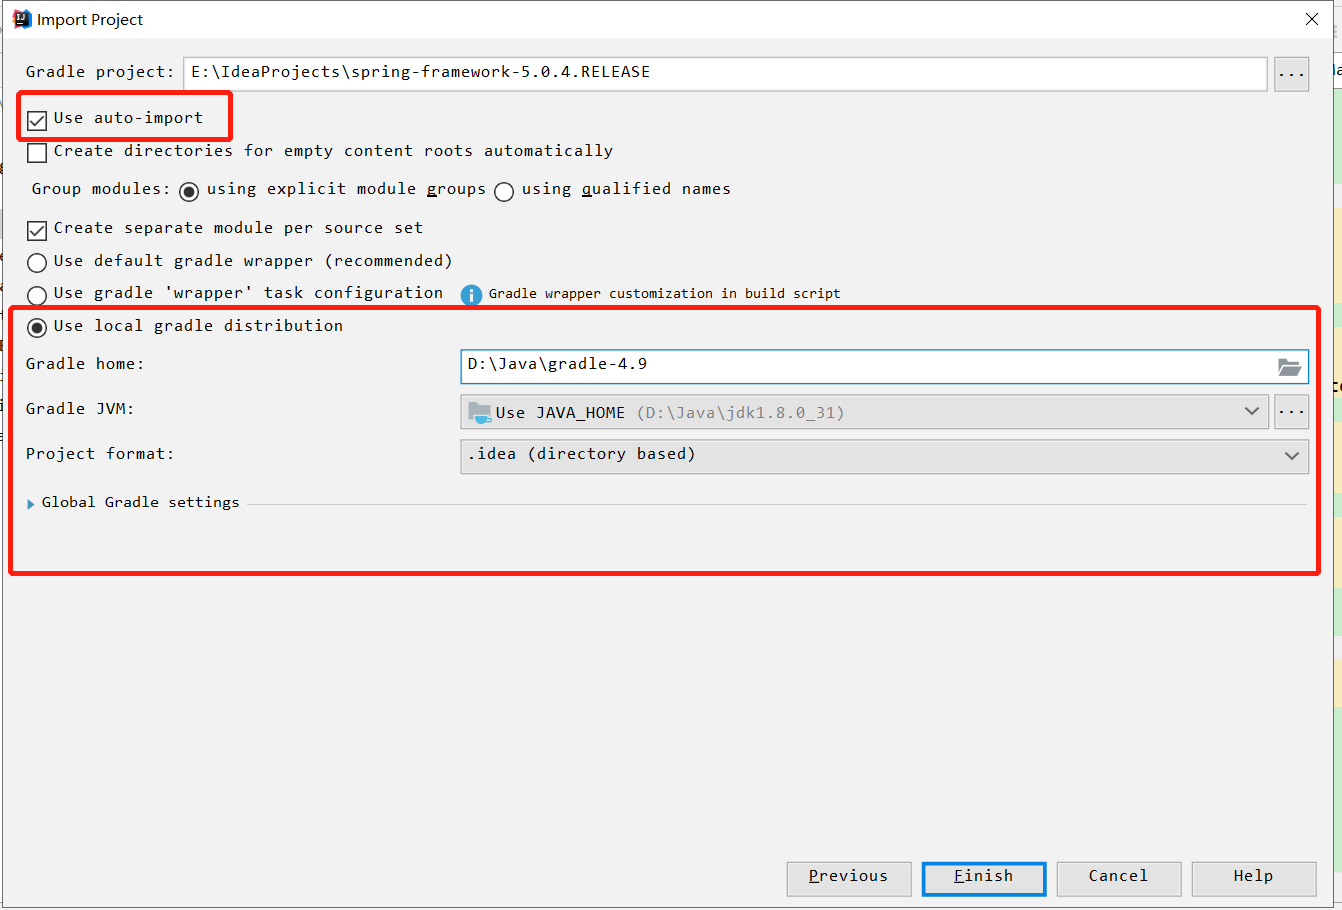Select Use local gradle distribution option

[x=37, y=328]
